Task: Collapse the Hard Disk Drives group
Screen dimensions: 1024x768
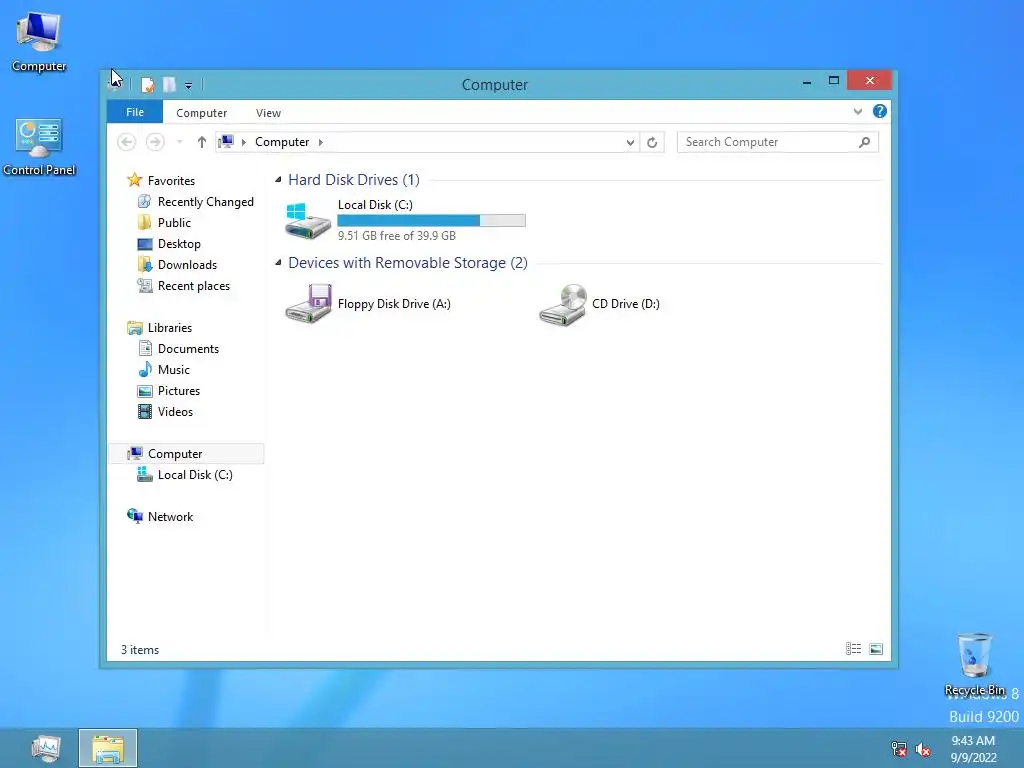Action: pos(278,180)
